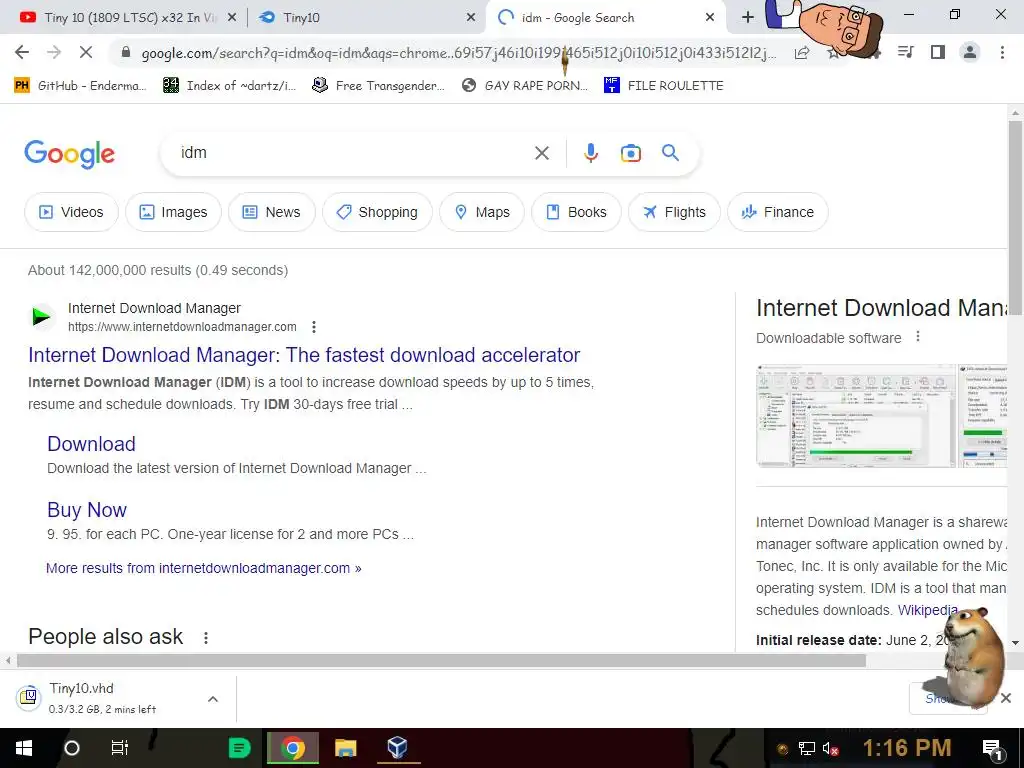Open the Chrome profile avatar
The height and width of the screenshot is (768, 1024).
[970, 52]
